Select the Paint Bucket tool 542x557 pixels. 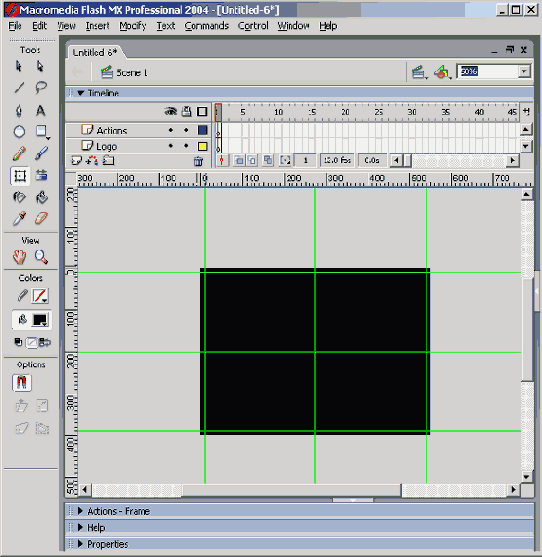42,197
